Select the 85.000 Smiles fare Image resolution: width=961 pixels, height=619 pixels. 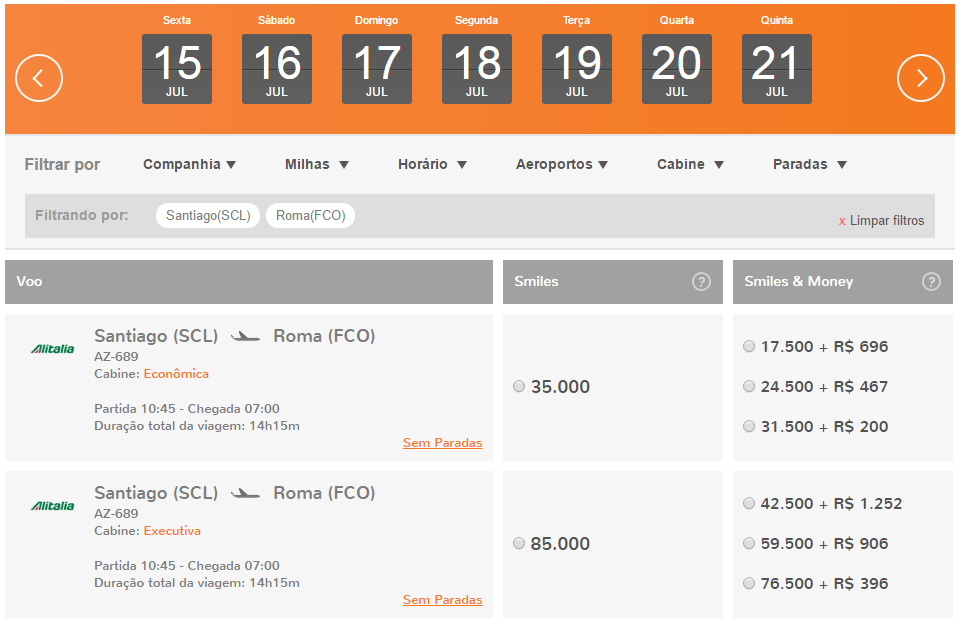[x=519, y=543]
